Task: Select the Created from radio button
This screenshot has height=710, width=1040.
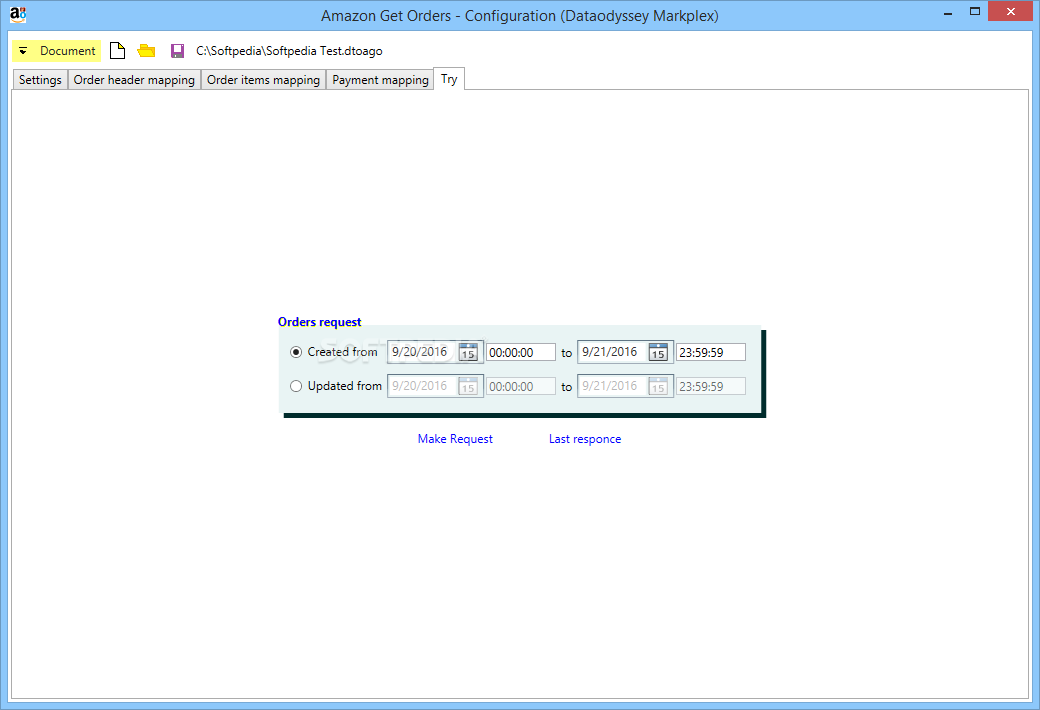Action: pyautogui.click(x=296, y=352)
